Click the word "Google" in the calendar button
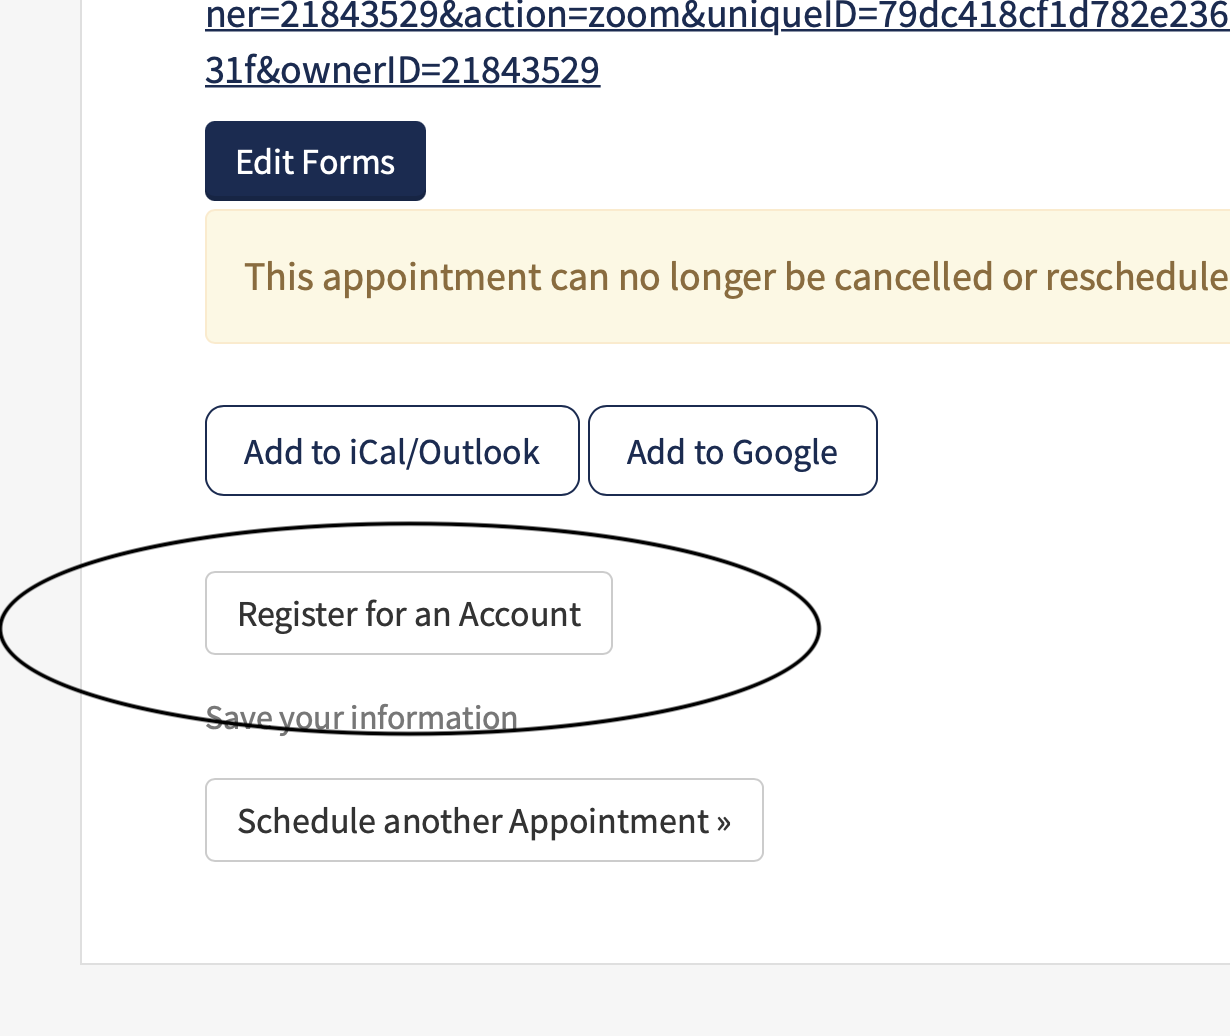1230x1036 pixels. click(785, 453)
